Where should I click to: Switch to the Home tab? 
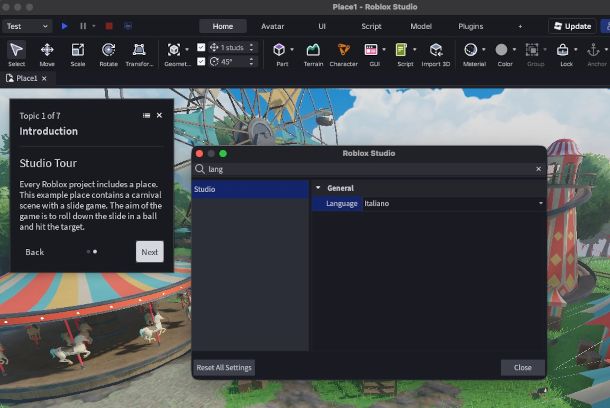(x=223, y=26)
